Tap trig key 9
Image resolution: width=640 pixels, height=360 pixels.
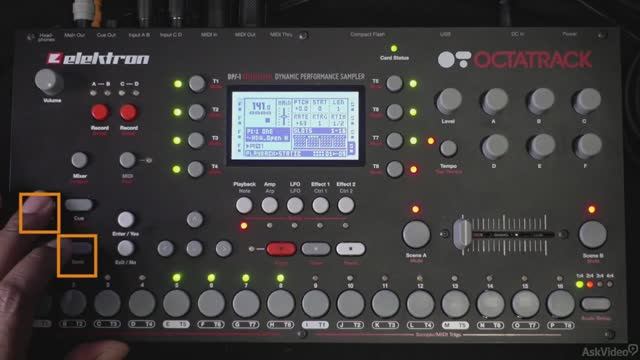[315, 303]
